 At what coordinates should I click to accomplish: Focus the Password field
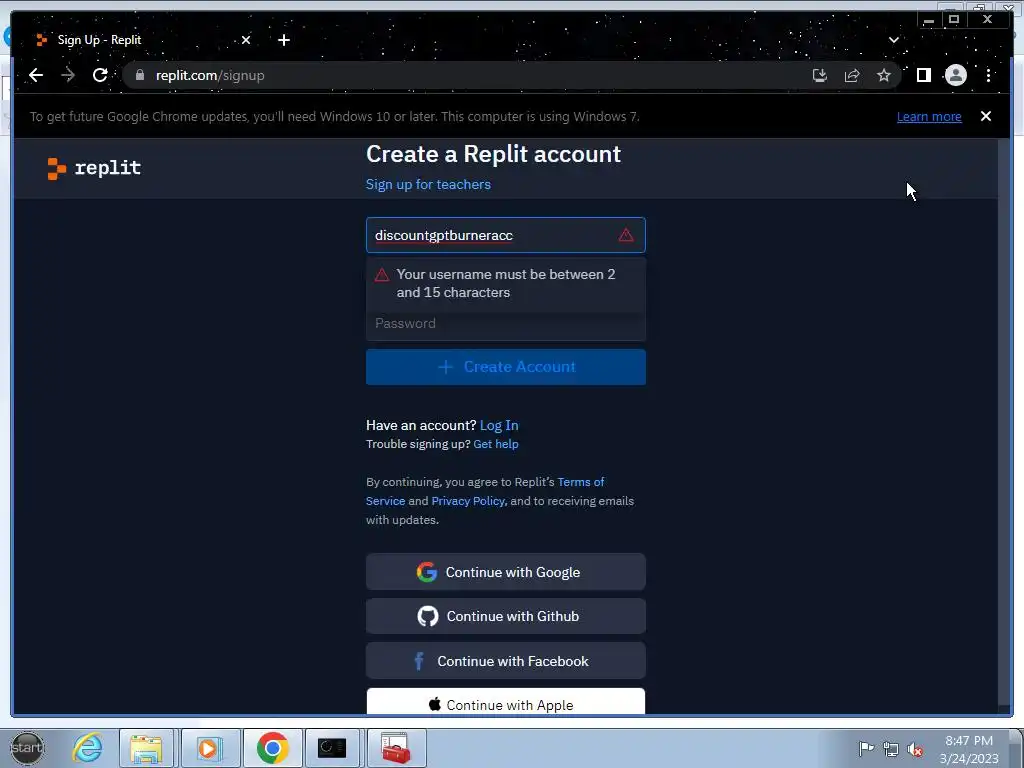[x=505, y=324]
